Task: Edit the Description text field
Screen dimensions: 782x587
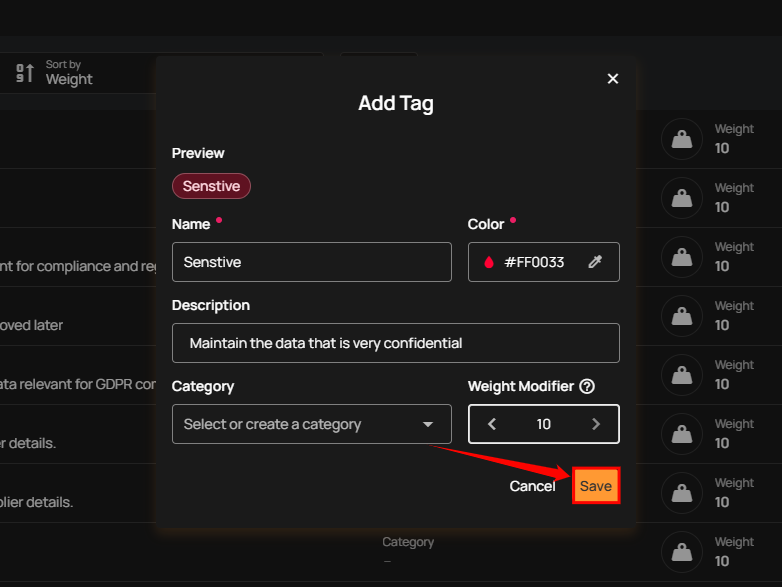Action: coord(395,343)
